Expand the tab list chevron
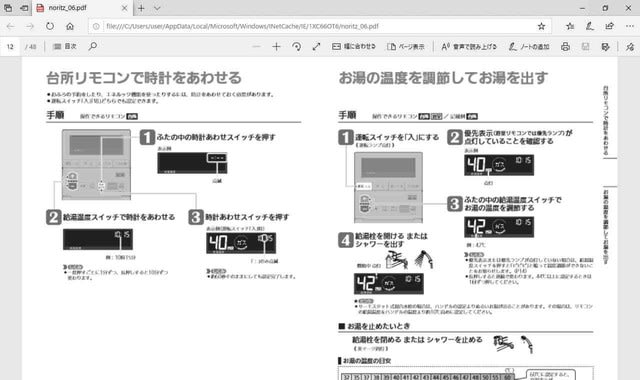Image resolution: width=640 pixels, height=380 pixels. [x=157, y=8]
